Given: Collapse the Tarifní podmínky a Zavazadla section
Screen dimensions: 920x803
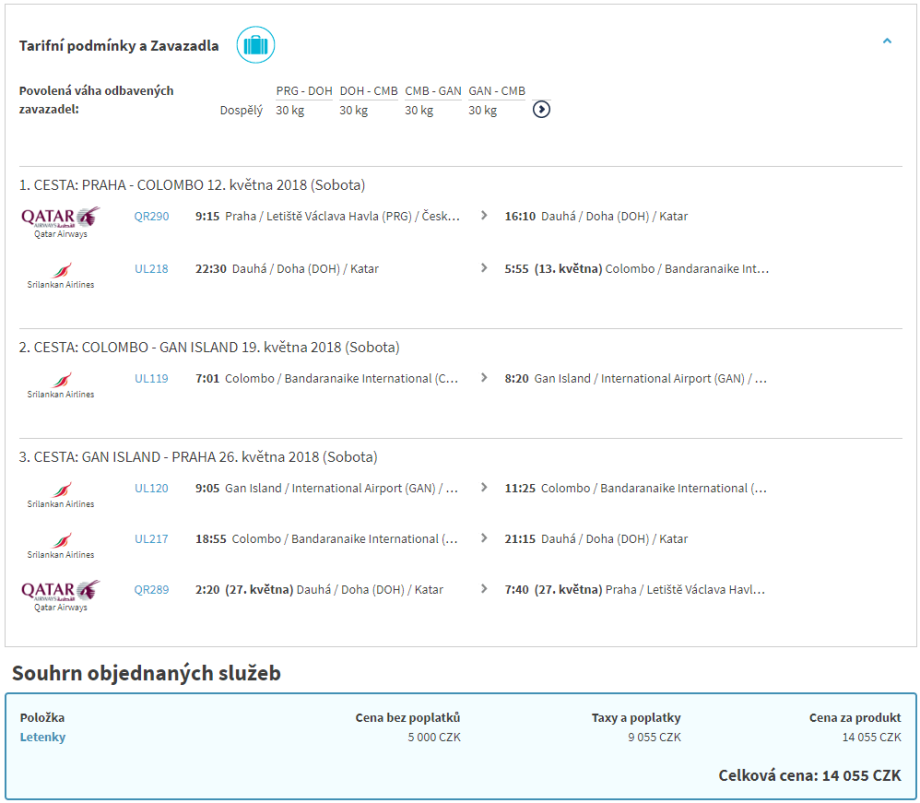Looking at the screenshot, I should pos(886,42).
